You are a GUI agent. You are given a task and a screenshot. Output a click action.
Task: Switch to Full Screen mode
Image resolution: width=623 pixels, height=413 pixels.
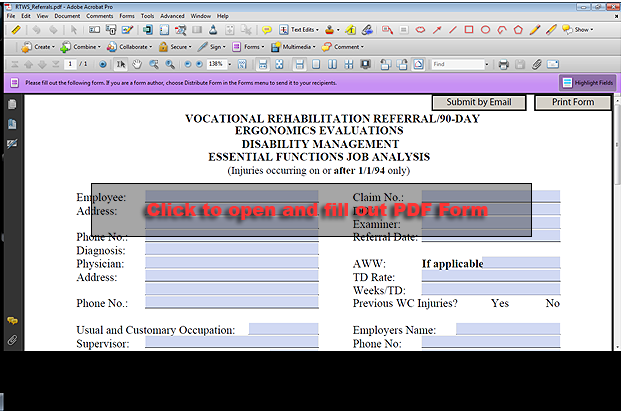click(x=365, y=64)
